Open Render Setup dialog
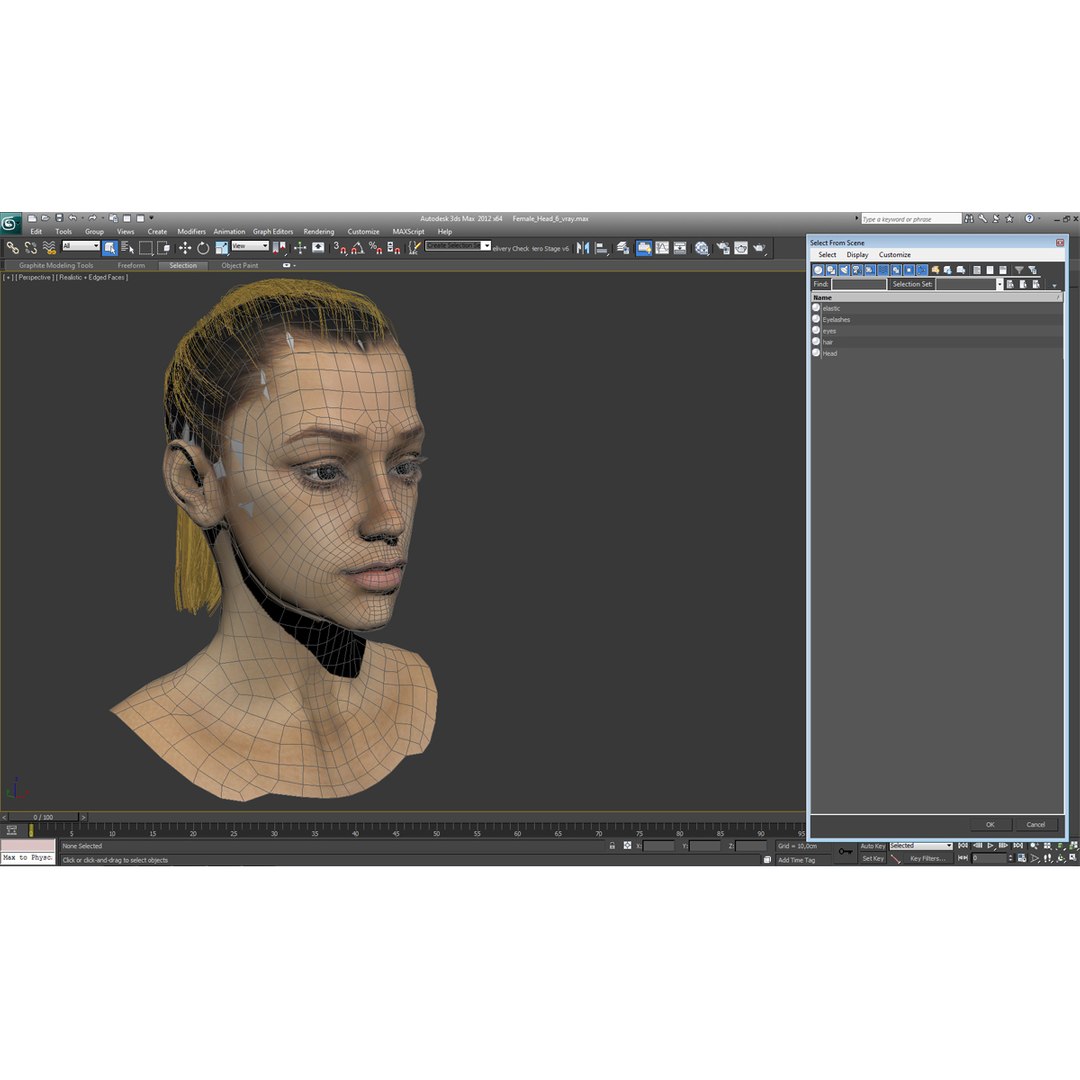The height and width of the screenshot is (1080, 1080). tap(723, 248)
